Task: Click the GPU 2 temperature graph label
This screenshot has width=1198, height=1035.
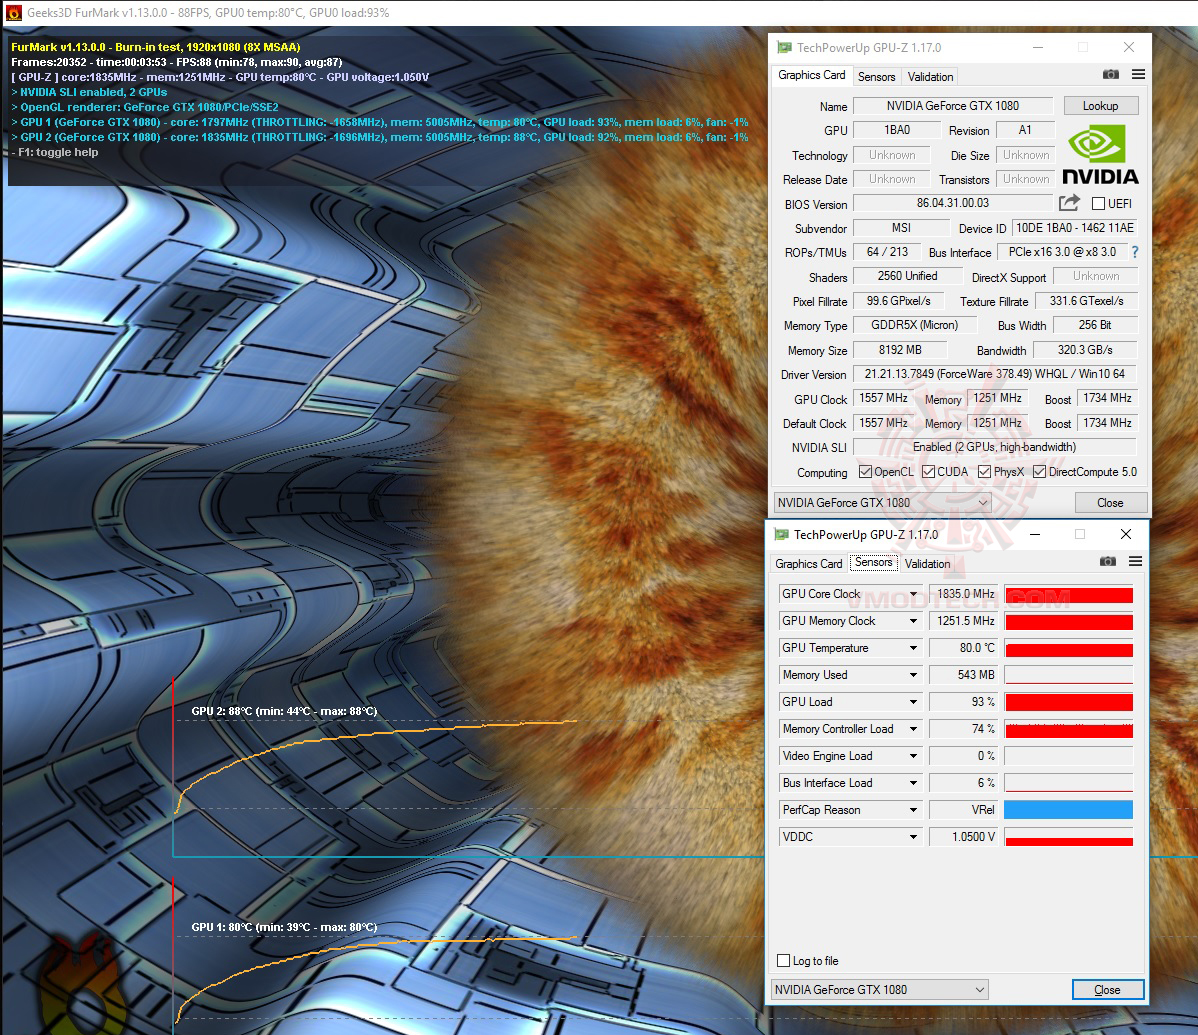Action: 284,711
